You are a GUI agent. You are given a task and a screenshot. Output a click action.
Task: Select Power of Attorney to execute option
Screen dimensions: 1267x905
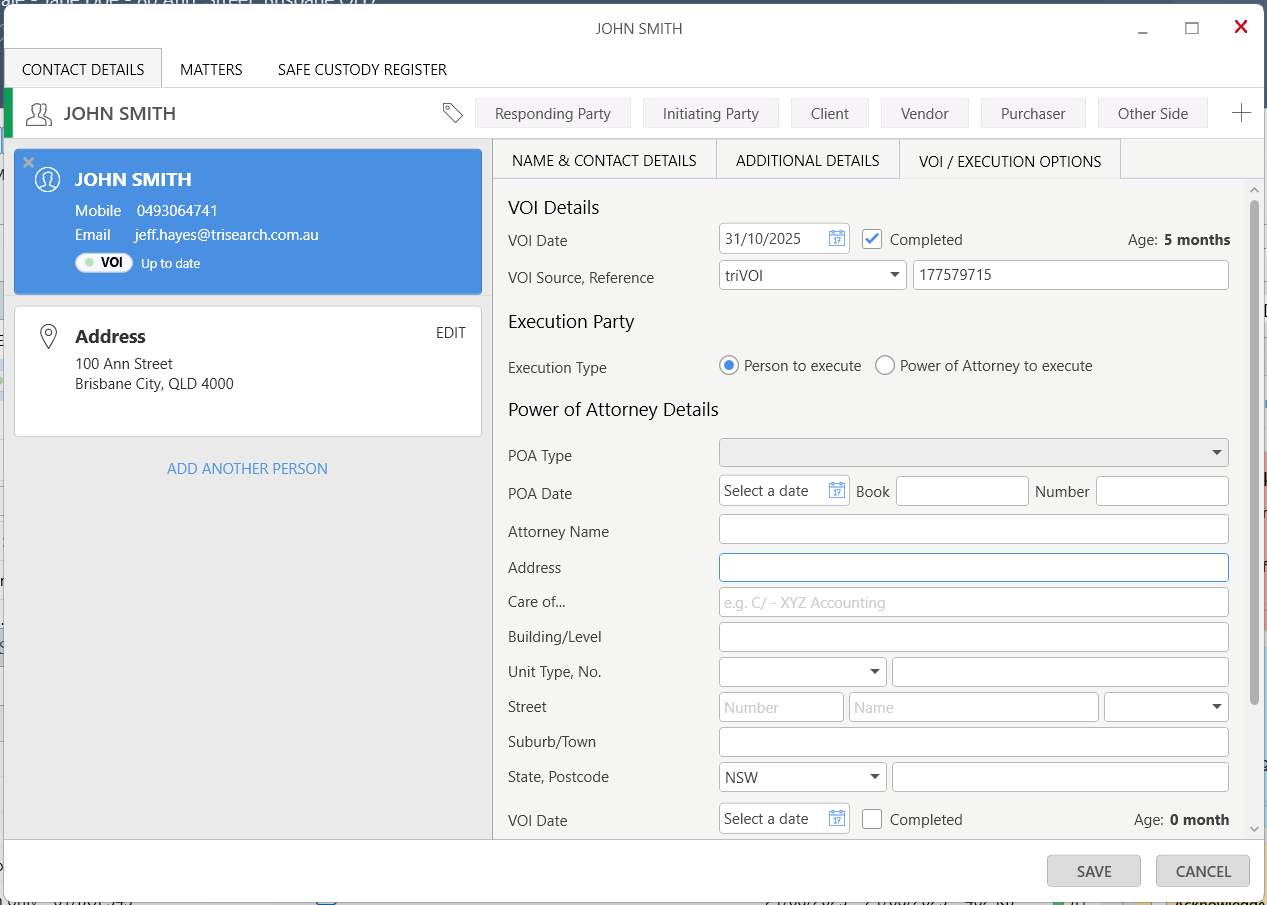point(884,366)
